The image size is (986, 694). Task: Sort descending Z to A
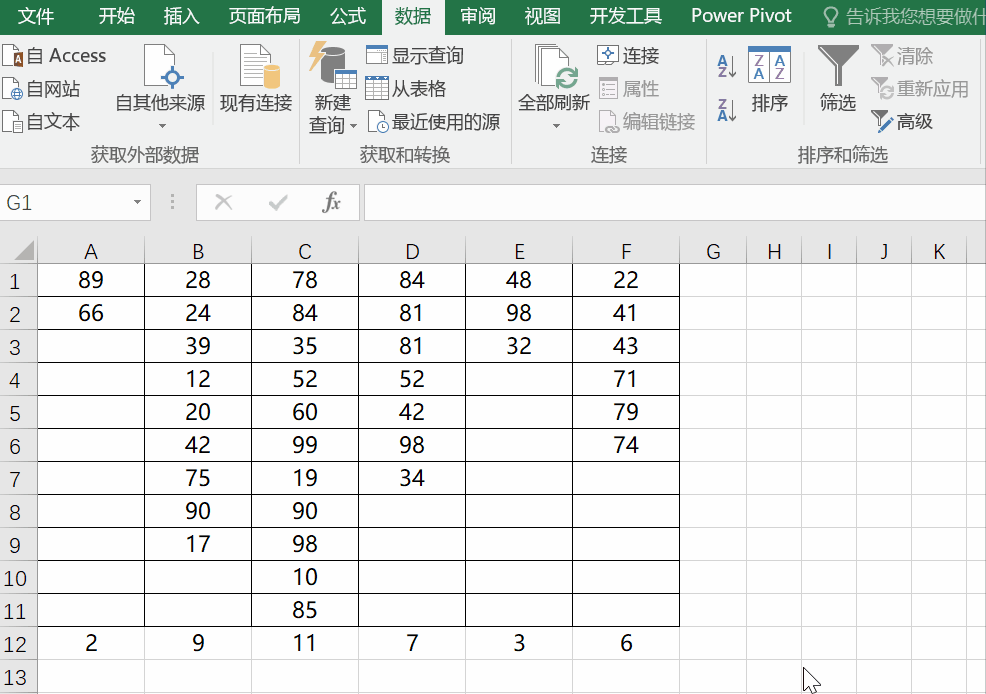click(726, 110)
